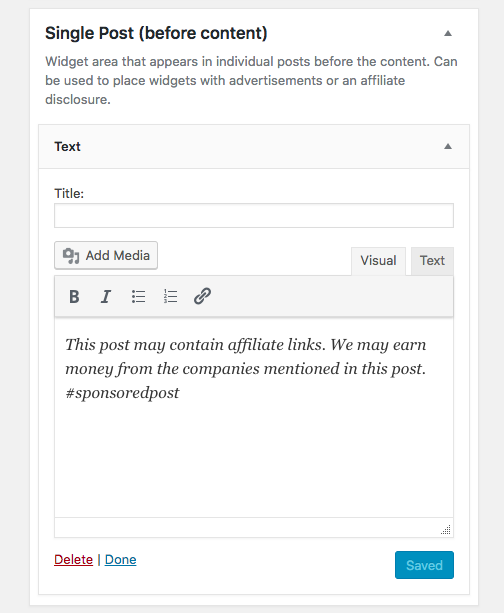504x613 pixels.
Task: Collapse the Text widget with its arrow
Action: 448,147
